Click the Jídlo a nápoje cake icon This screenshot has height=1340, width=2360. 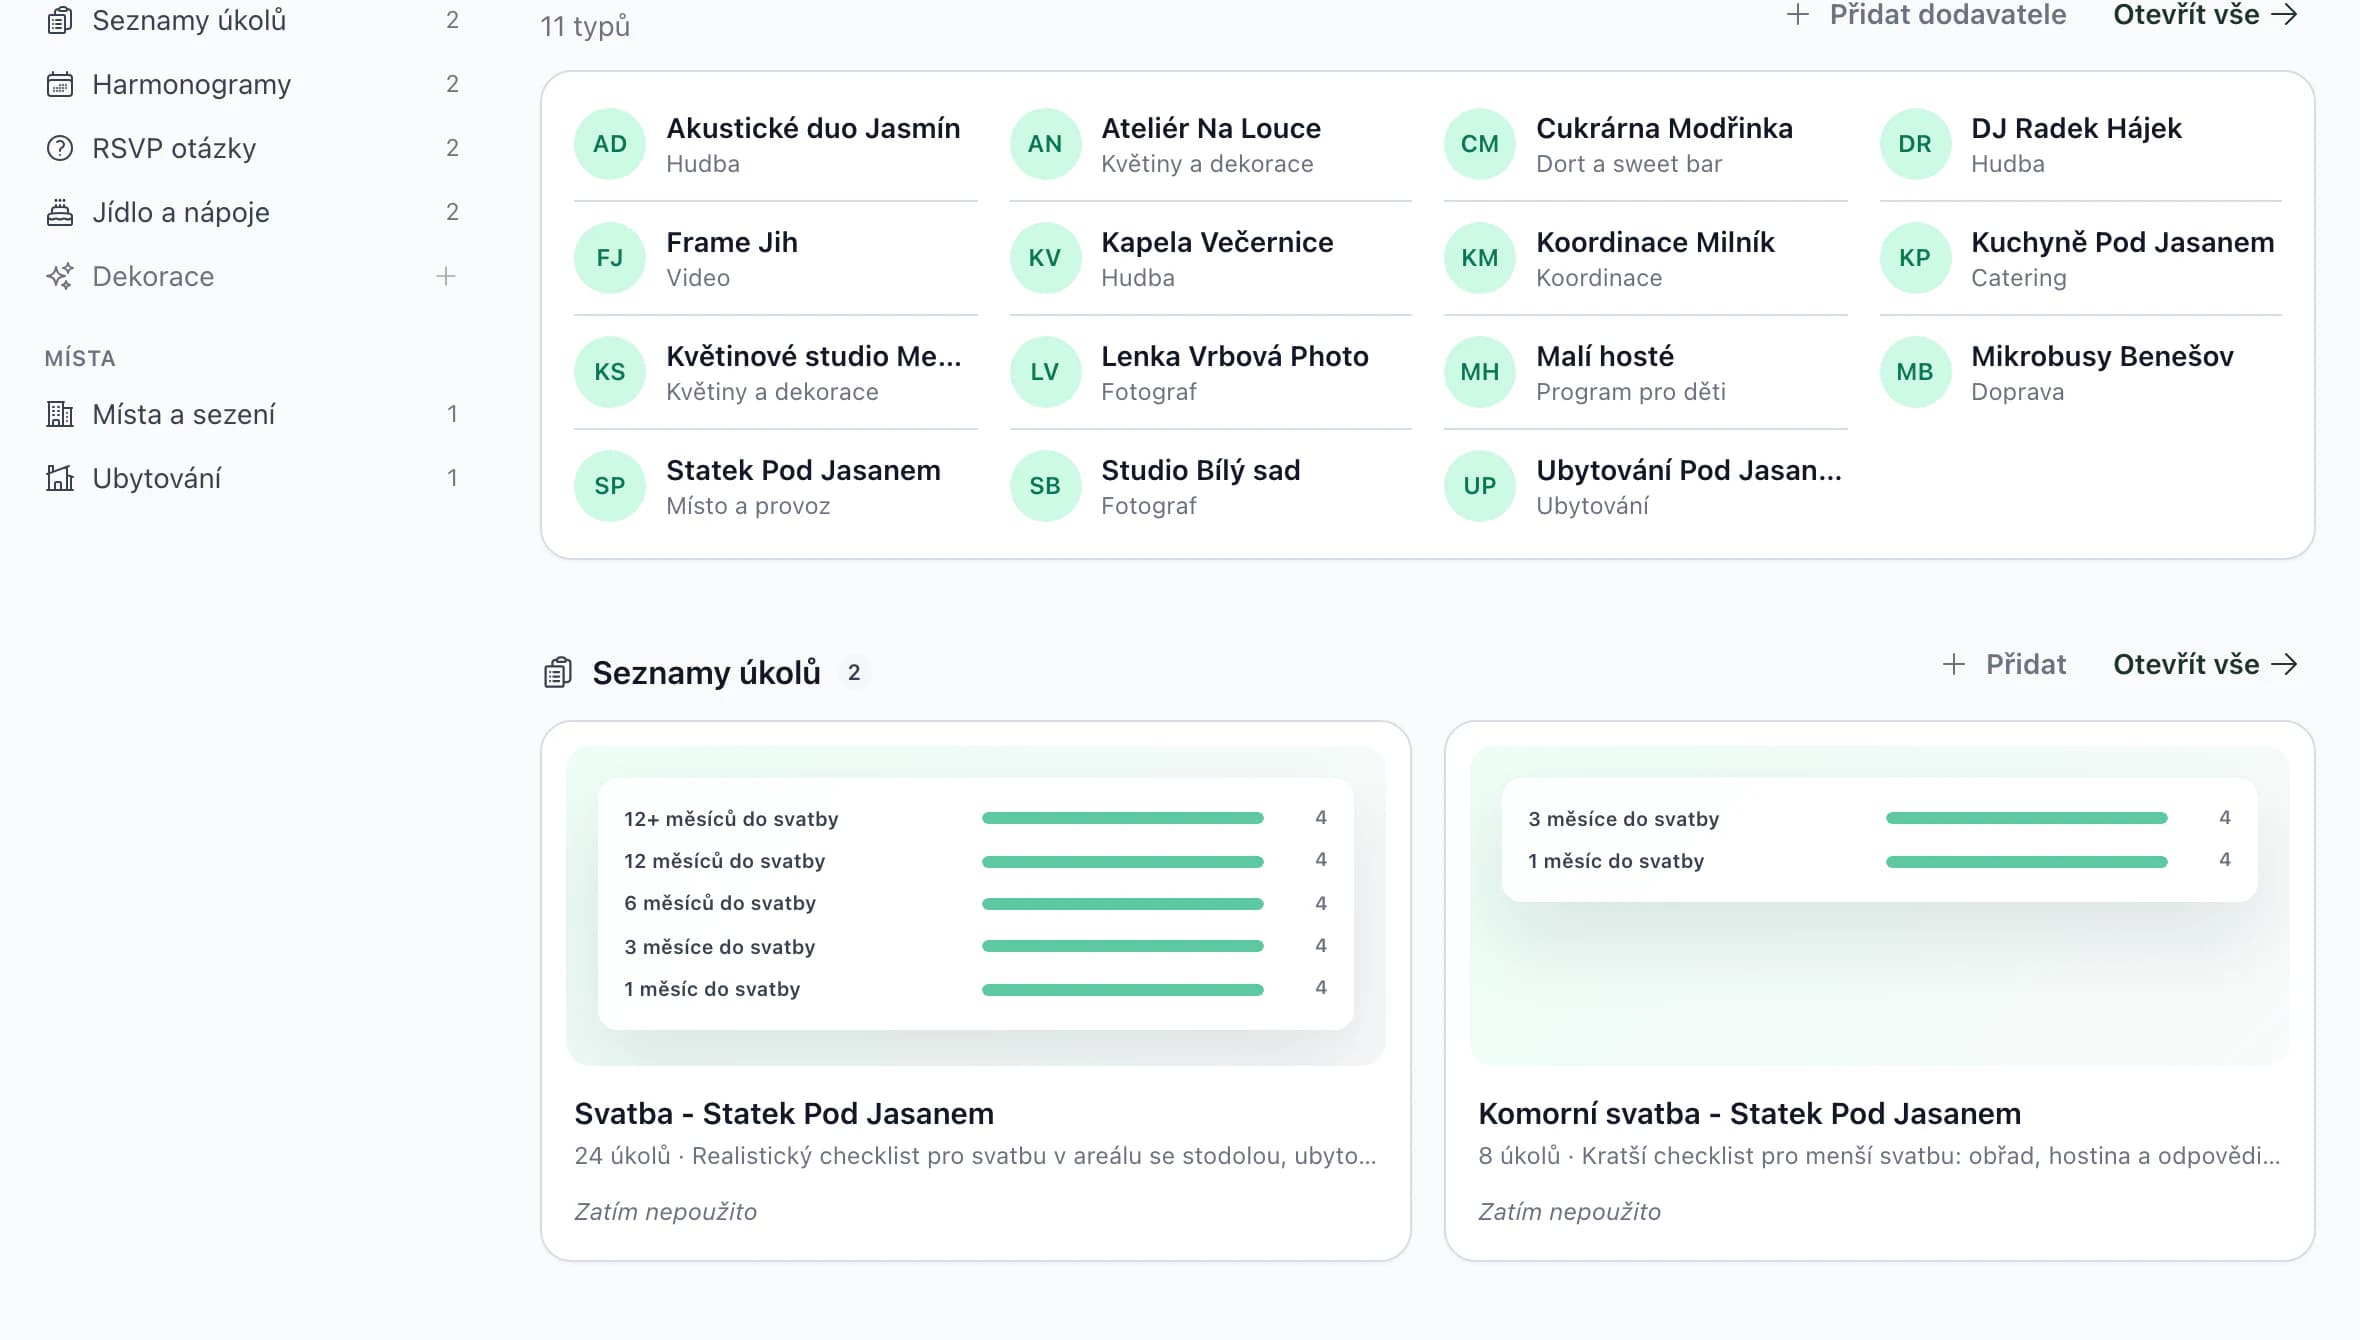point(60,212)
